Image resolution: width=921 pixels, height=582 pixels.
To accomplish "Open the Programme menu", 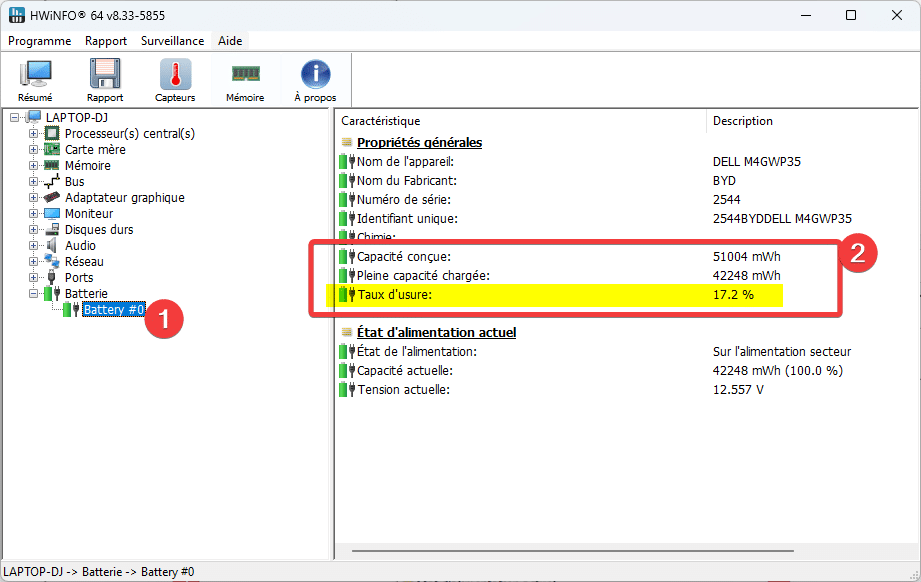I will pos(40,41).
